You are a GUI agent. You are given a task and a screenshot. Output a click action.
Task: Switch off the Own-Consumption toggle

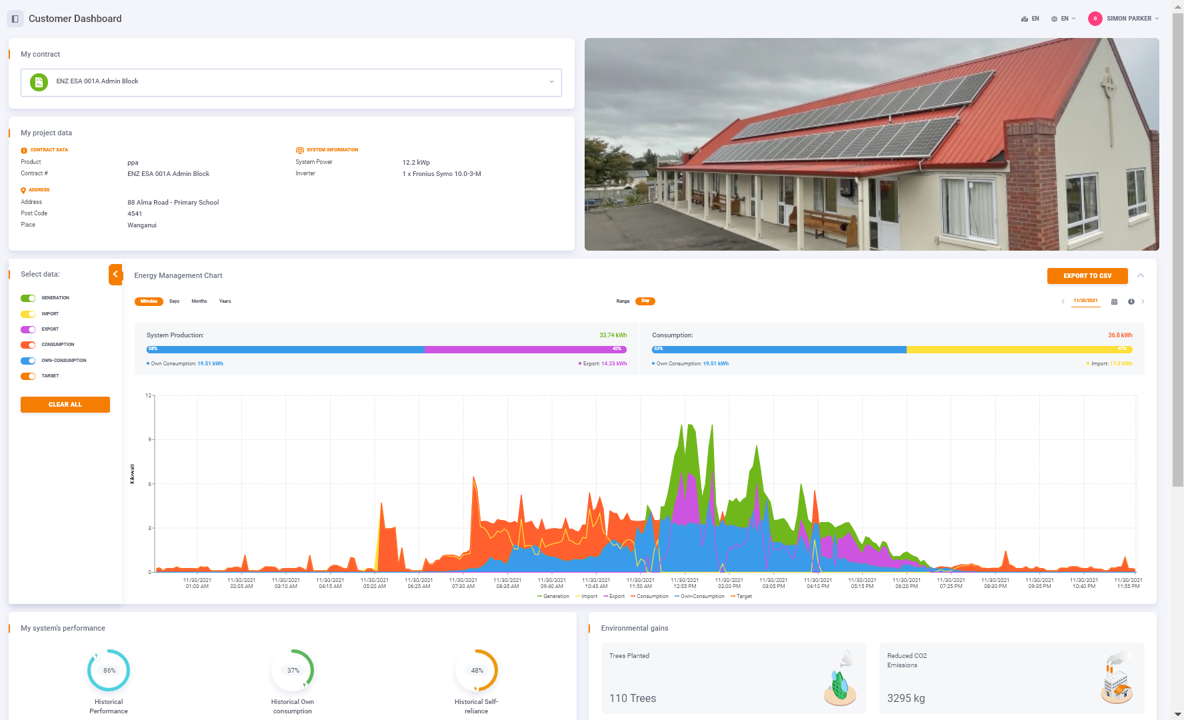point(28,360)
